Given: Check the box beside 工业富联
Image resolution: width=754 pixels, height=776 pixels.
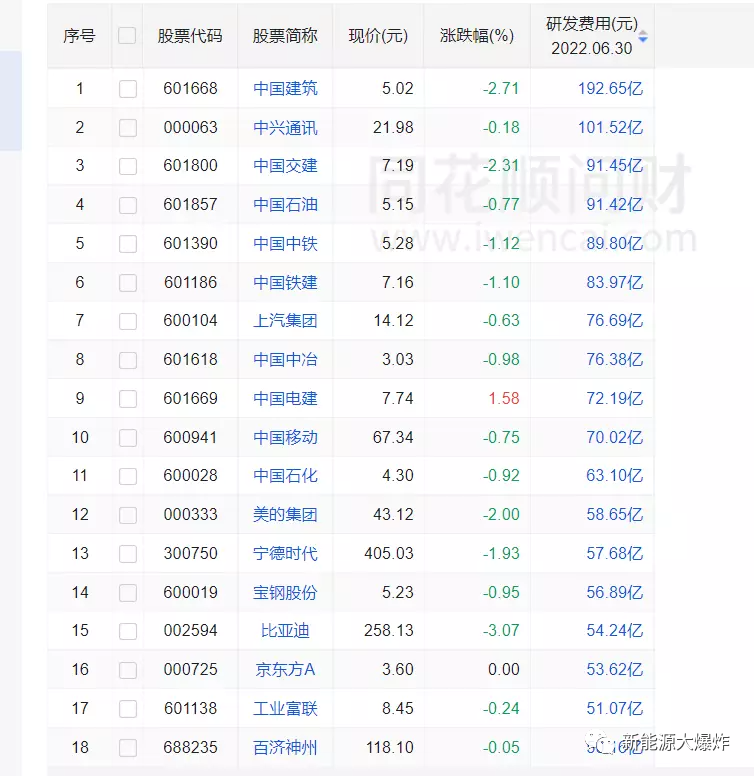Looking at the screenshot, I should coord(128,709).
